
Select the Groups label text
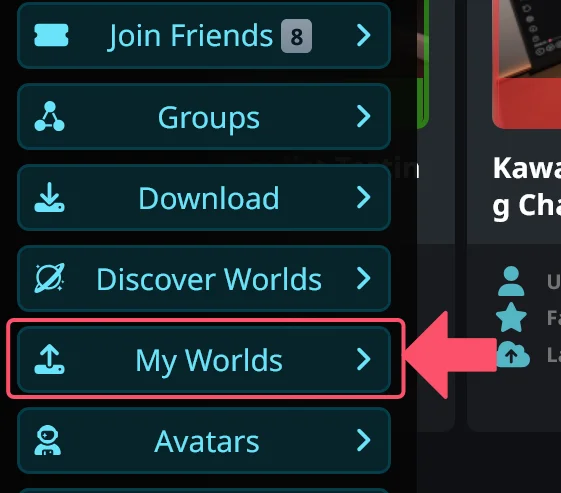click(x=209, y=118)
